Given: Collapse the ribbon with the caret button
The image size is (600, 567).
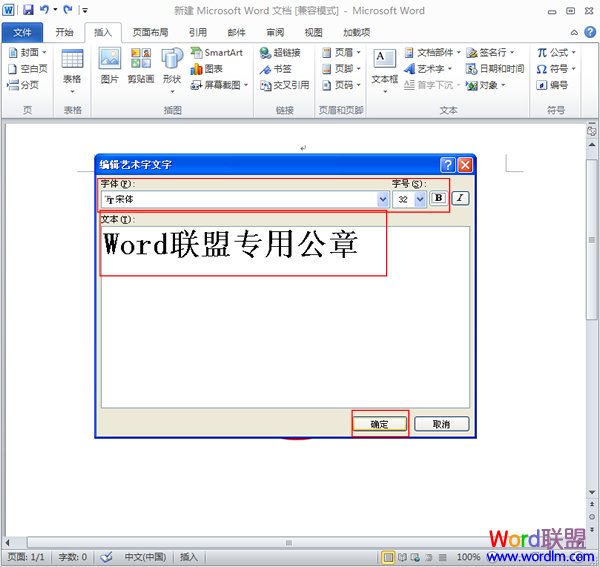Looking at the screenshot, I should [574, 33].
